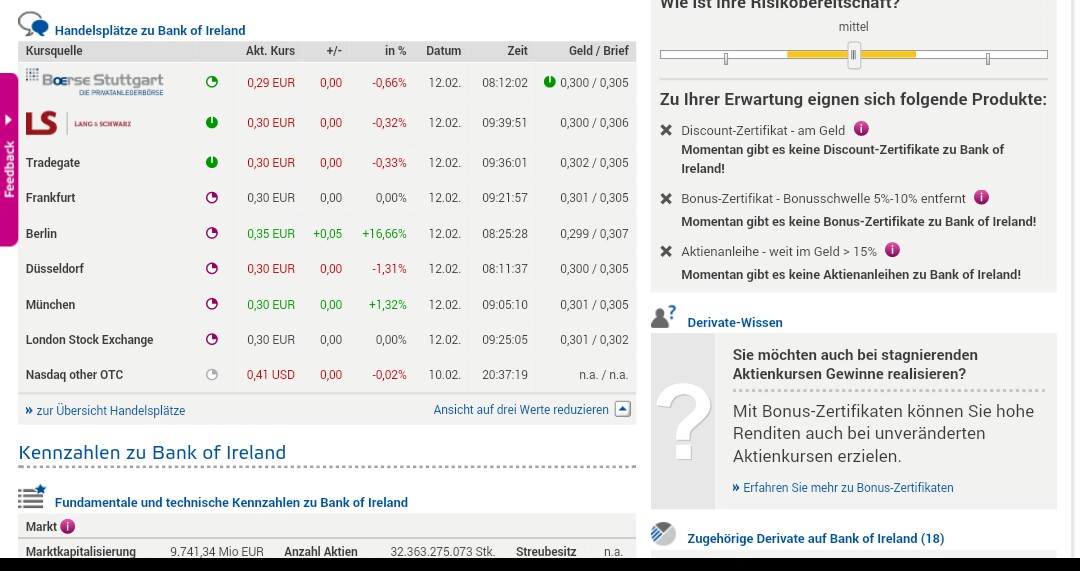The image size is (1080, 571).
Task: Click the -1,31% value in Düsseldorf row
Action: coord(389,269)
